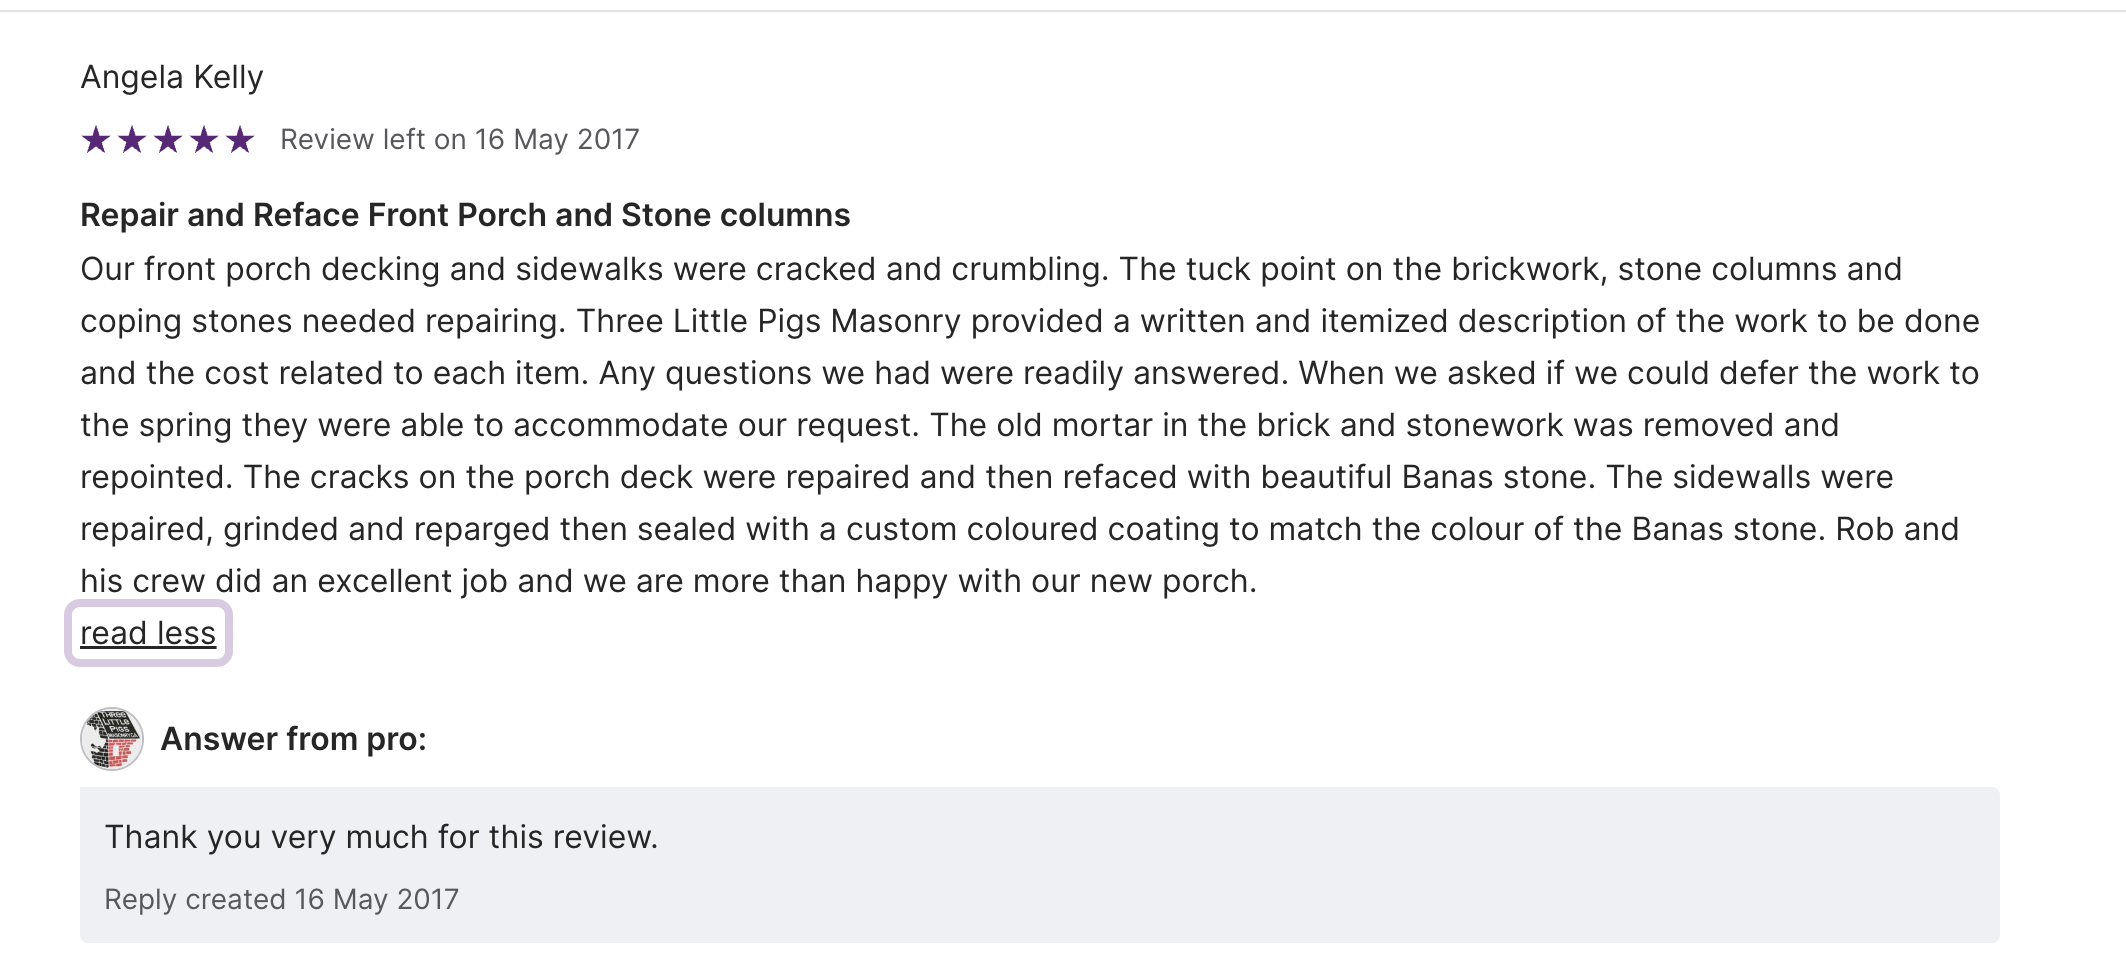
Task: Click the Three Little Pigs Masonry avatar
Action: pos(112,739)
